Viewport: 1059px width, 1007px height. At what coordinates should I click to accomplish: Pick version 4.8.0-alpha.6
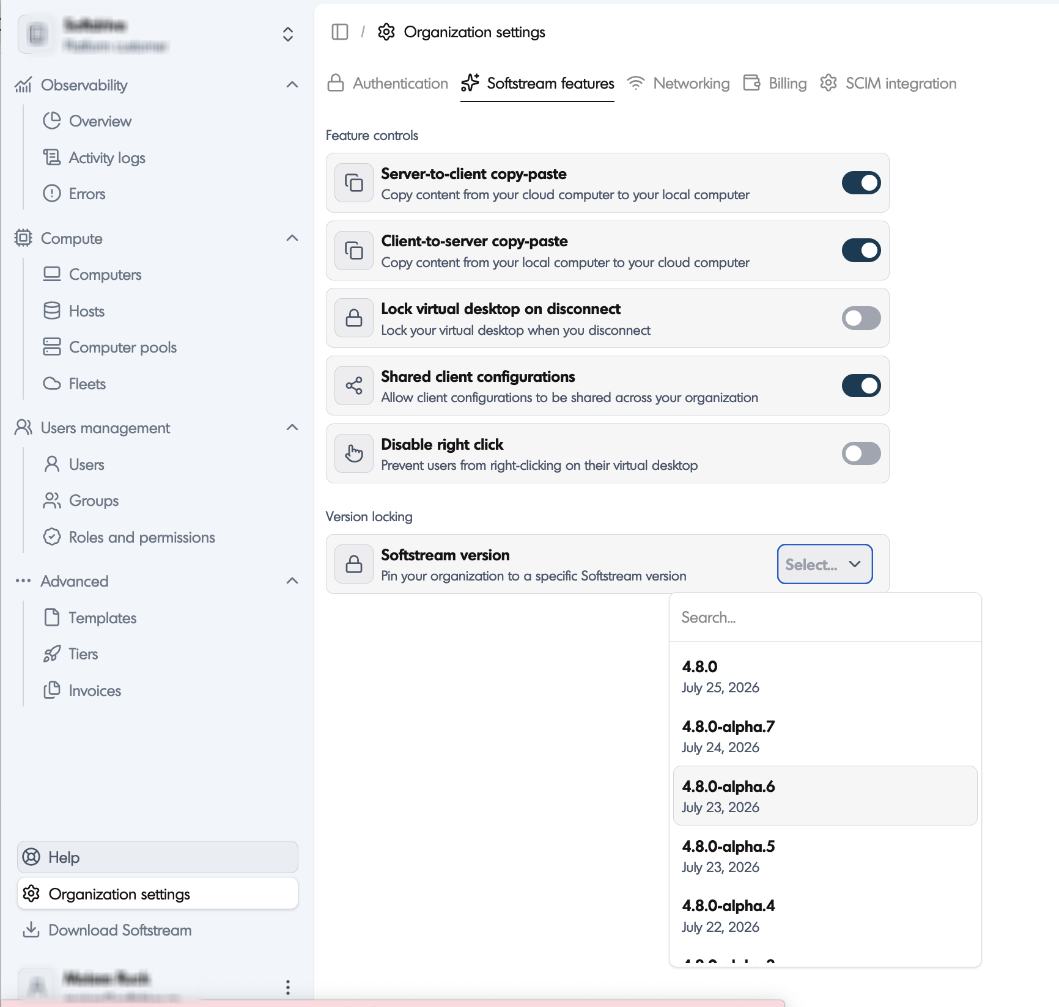click(825, 796)
